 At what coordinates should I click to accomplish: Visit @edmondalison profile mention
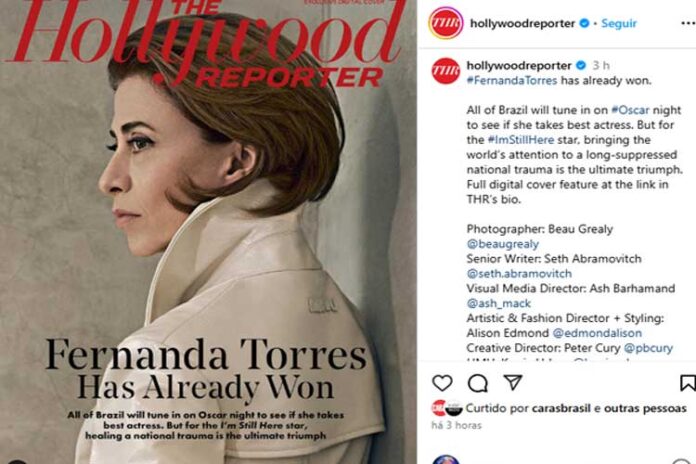(597, 333)
